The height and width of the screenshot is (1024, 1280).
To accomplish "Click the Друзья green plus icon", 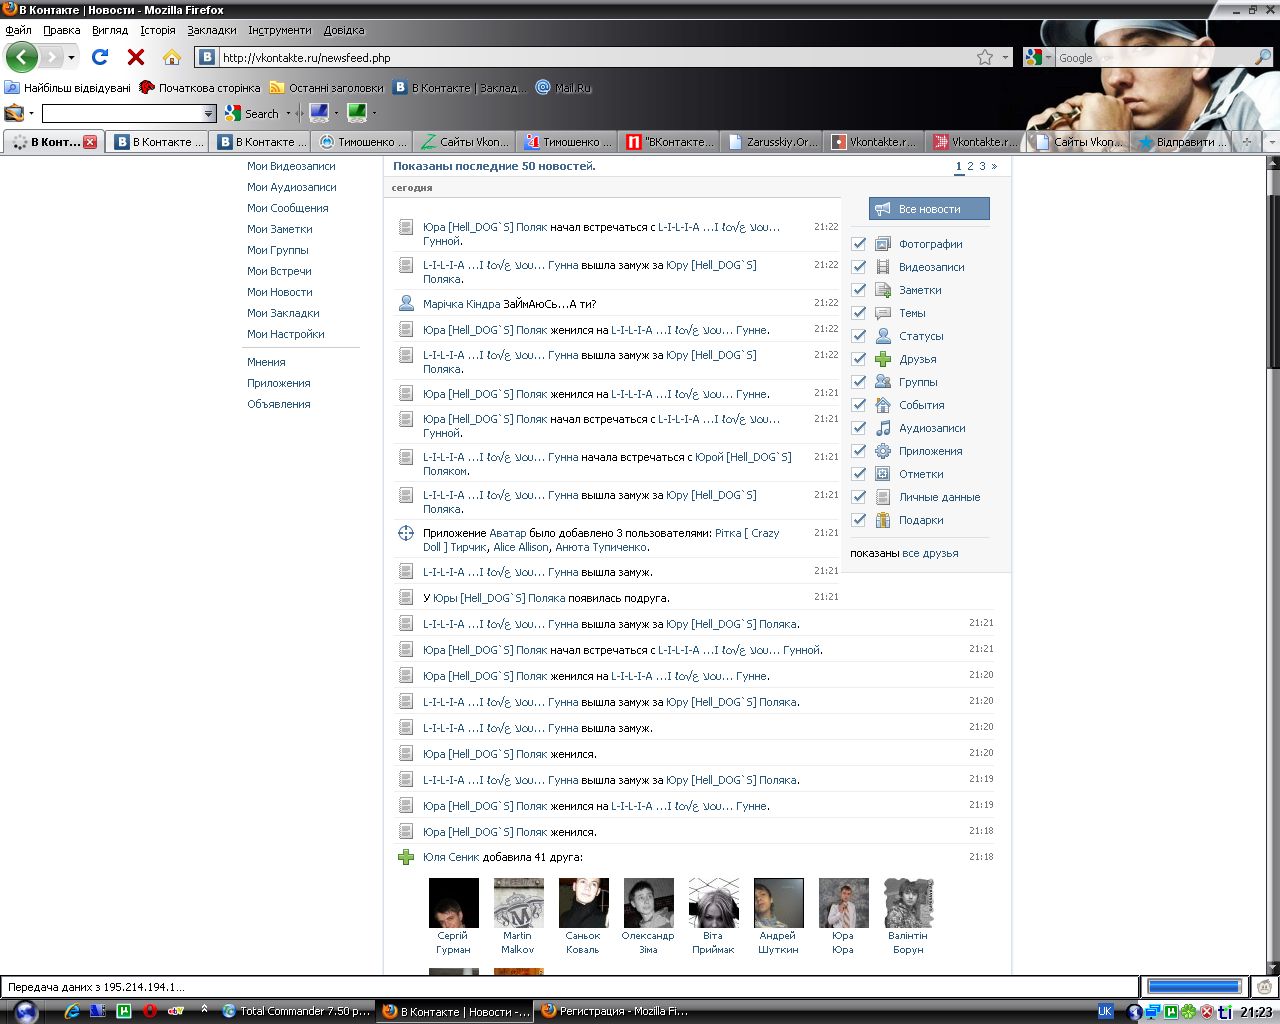I will (x=883, y=359).
